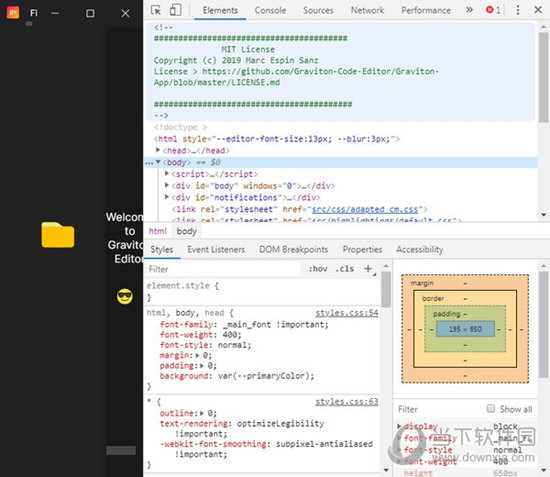Click the FI menu in Graviton window
Viewport: 550px width, 477px height.
[x=33, y=13]
